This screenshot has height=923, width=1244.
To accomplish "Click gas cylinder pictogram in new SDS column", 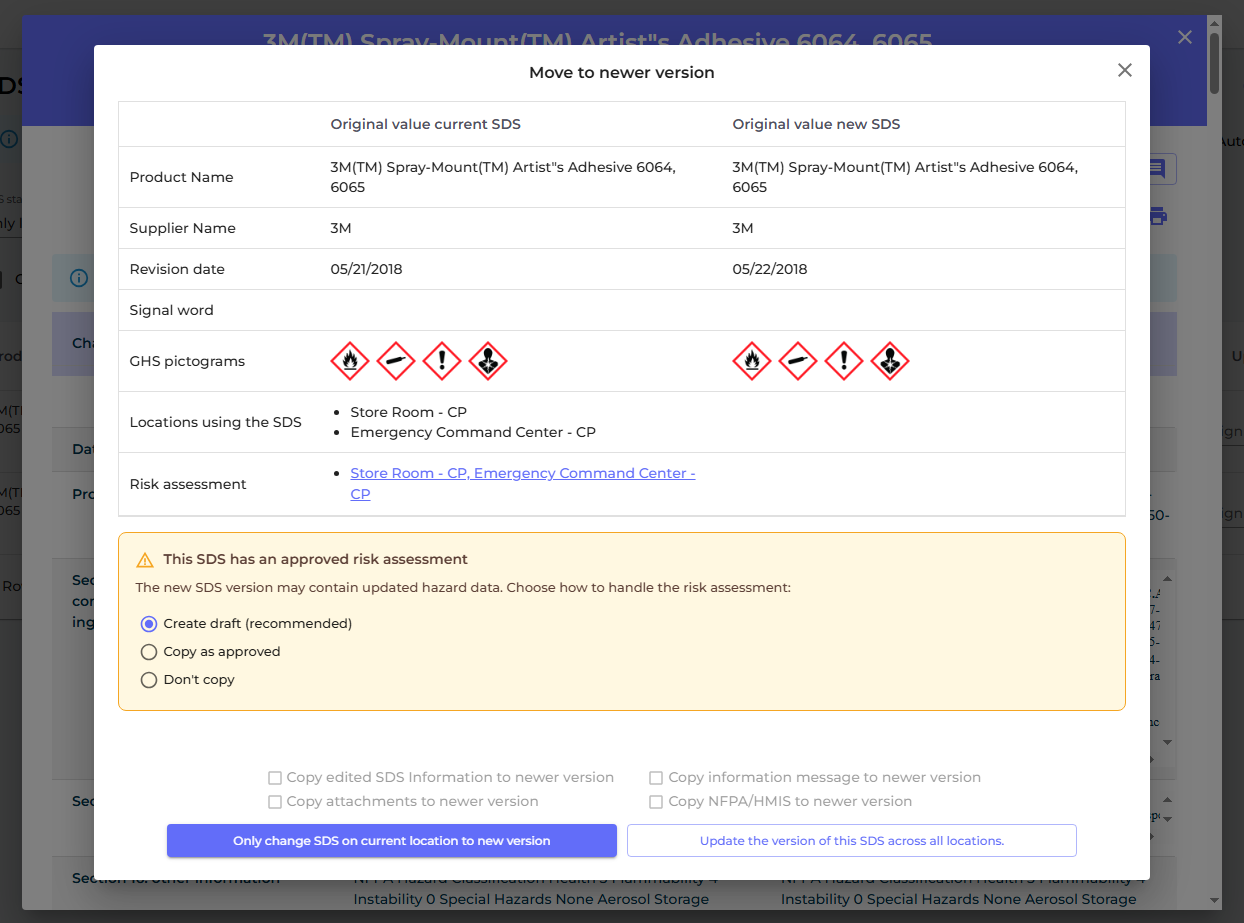I will point(798,361).
